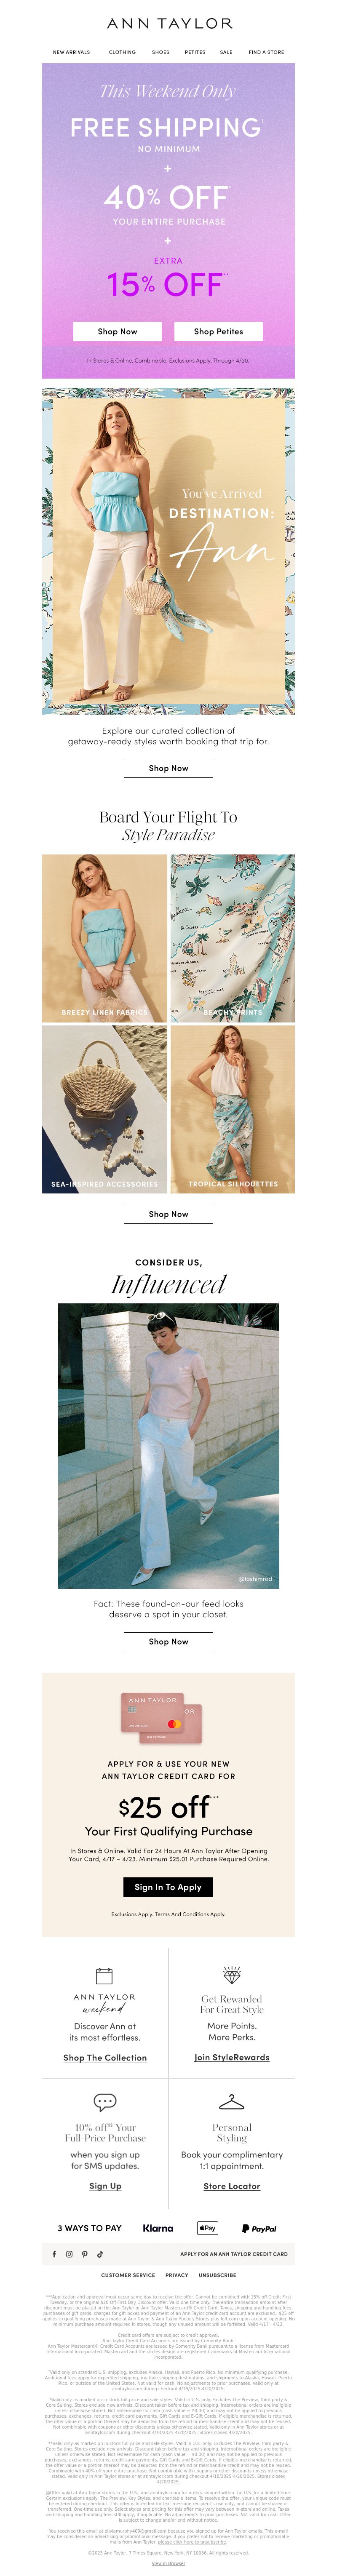The width and height of the screenshot is (337, 2576).
Task: Open the Petites navigation item
Action: tap(195, 52)
